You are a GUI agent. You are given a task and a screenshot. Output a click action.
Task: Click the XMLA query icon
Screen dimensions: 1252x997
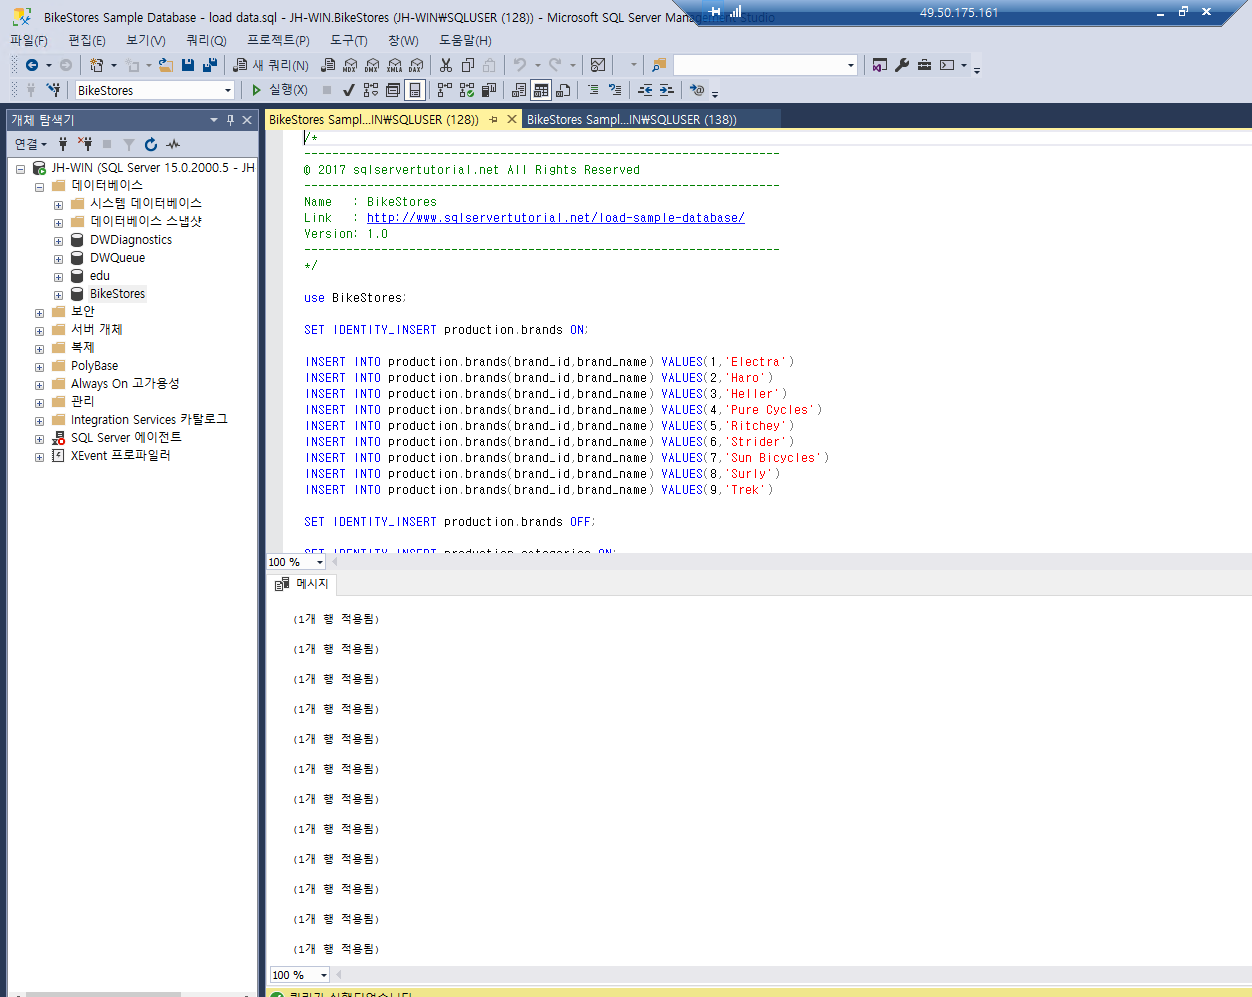coord(394,65)
